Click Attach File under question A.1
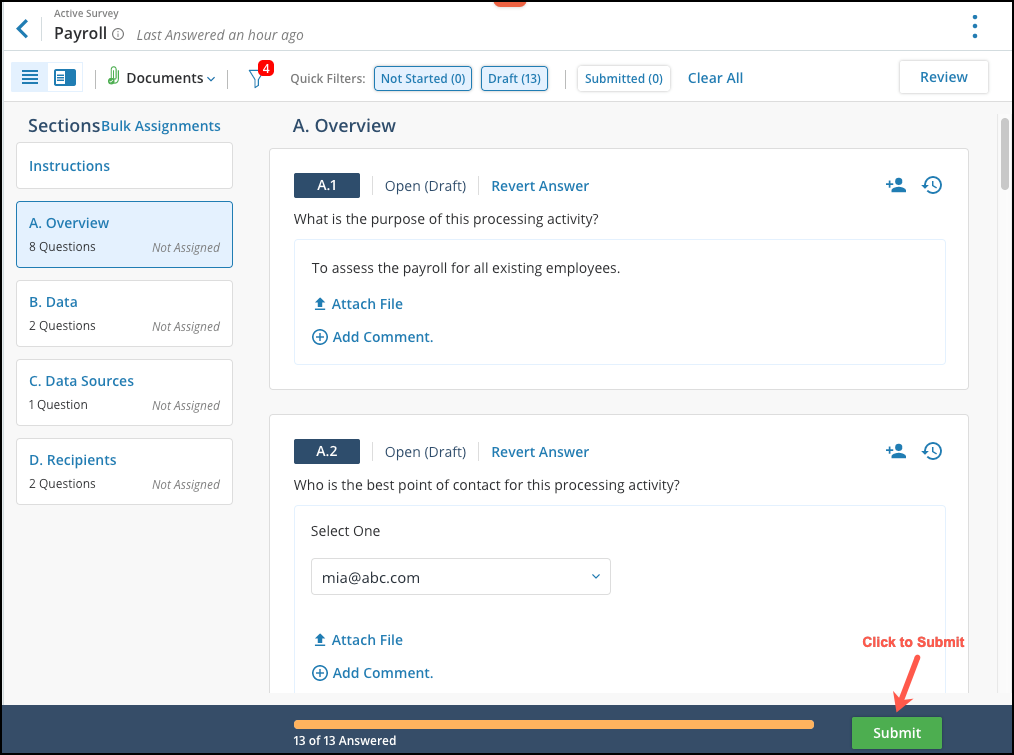This screenshot has height=755, width=1014. click(x=358, y=304)
